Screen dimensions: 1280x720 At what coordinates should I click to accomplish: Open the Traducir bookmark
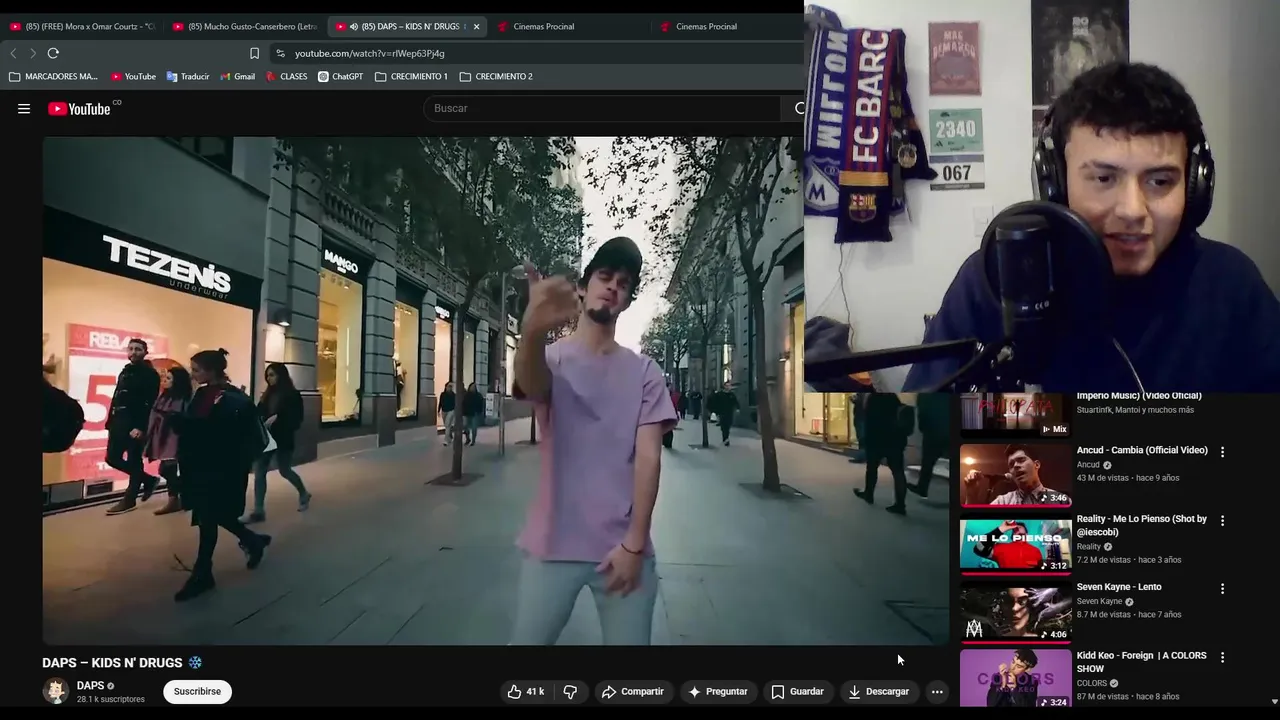point(188,76)
